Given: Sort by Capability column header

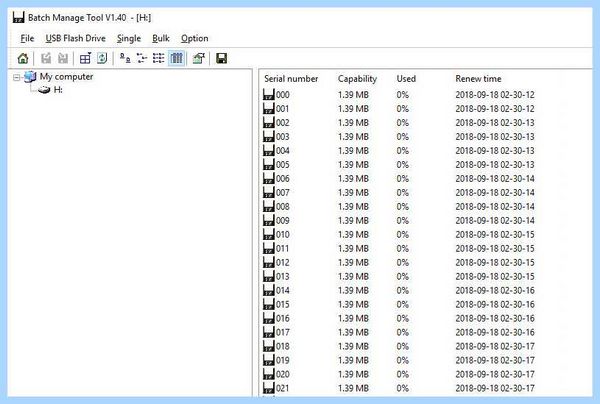Looking at the screenshot, I should 357,79.
